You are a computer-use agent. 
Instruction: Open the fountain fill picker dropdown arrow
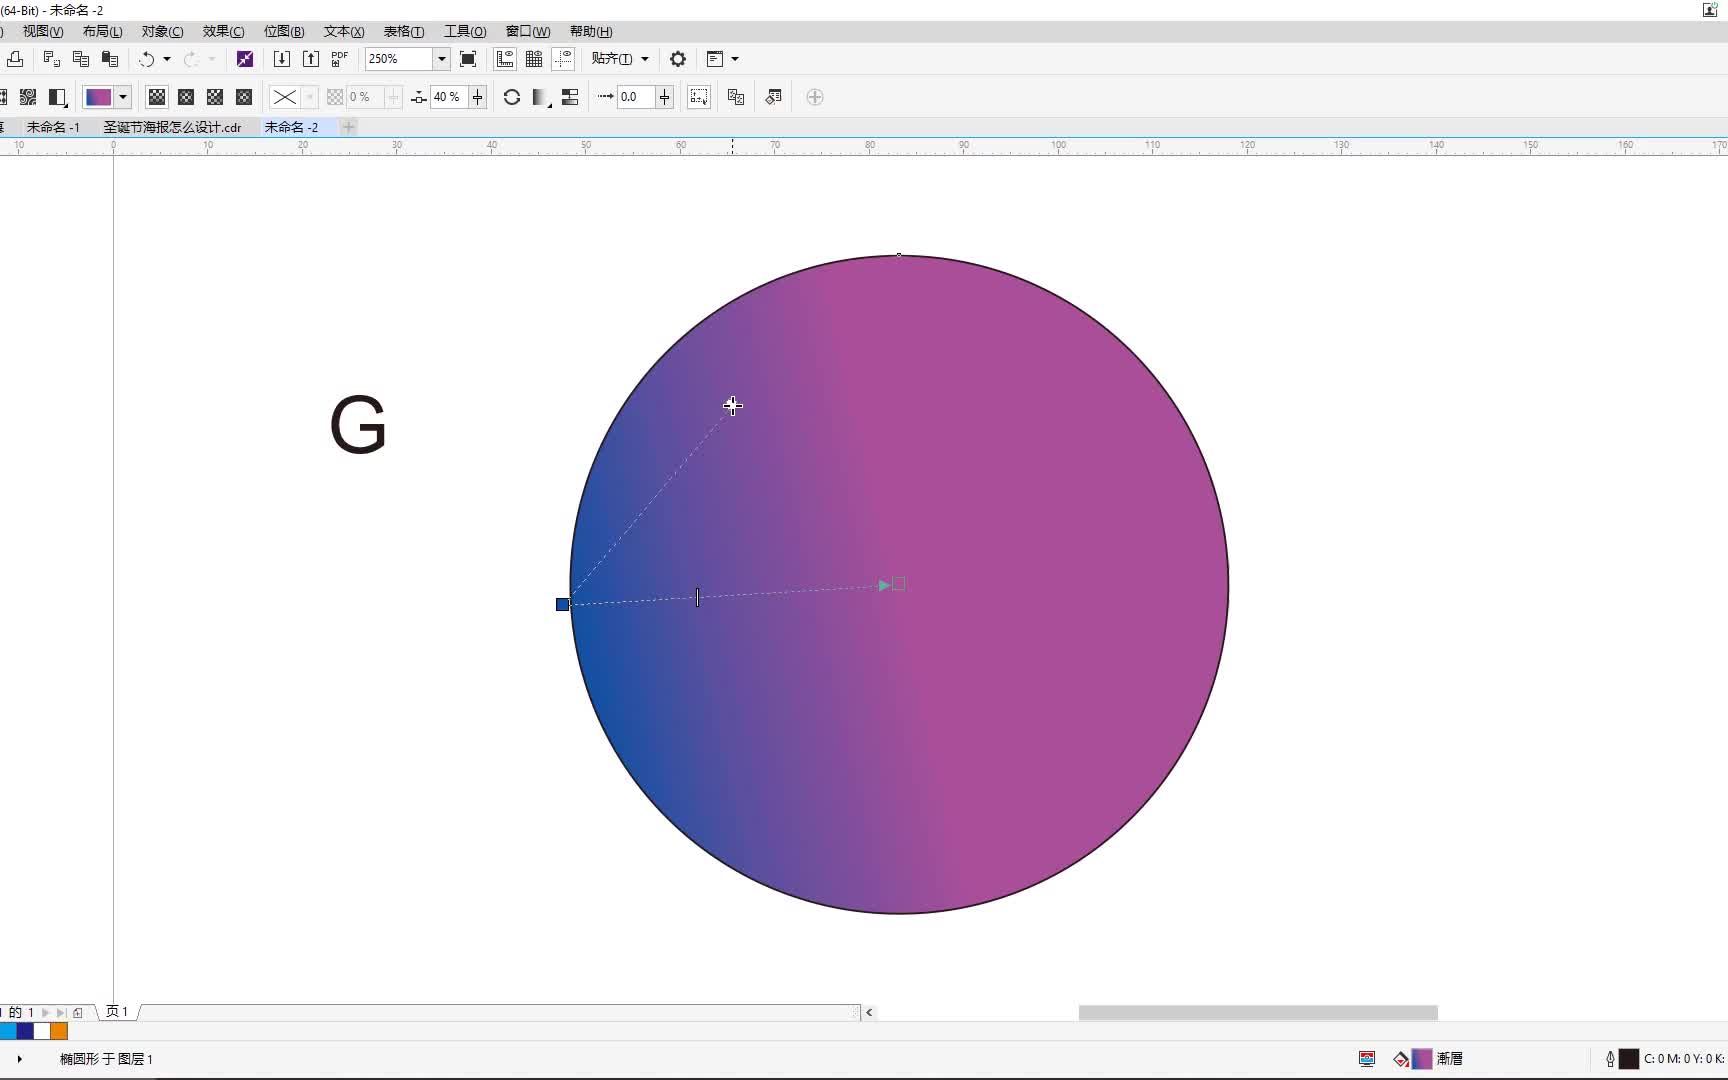pyautogui.click(x=123, y=97)
